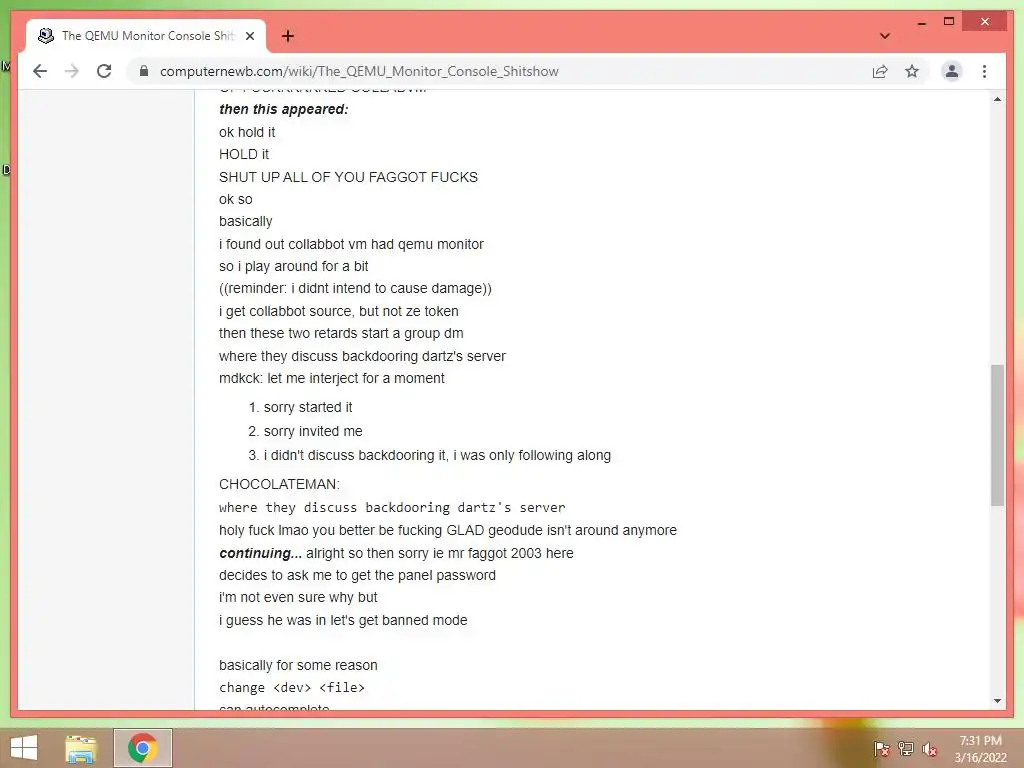Click the 'CHOCOLATEMAN:' heading line

pyautogui.click(x=279, y=484)
